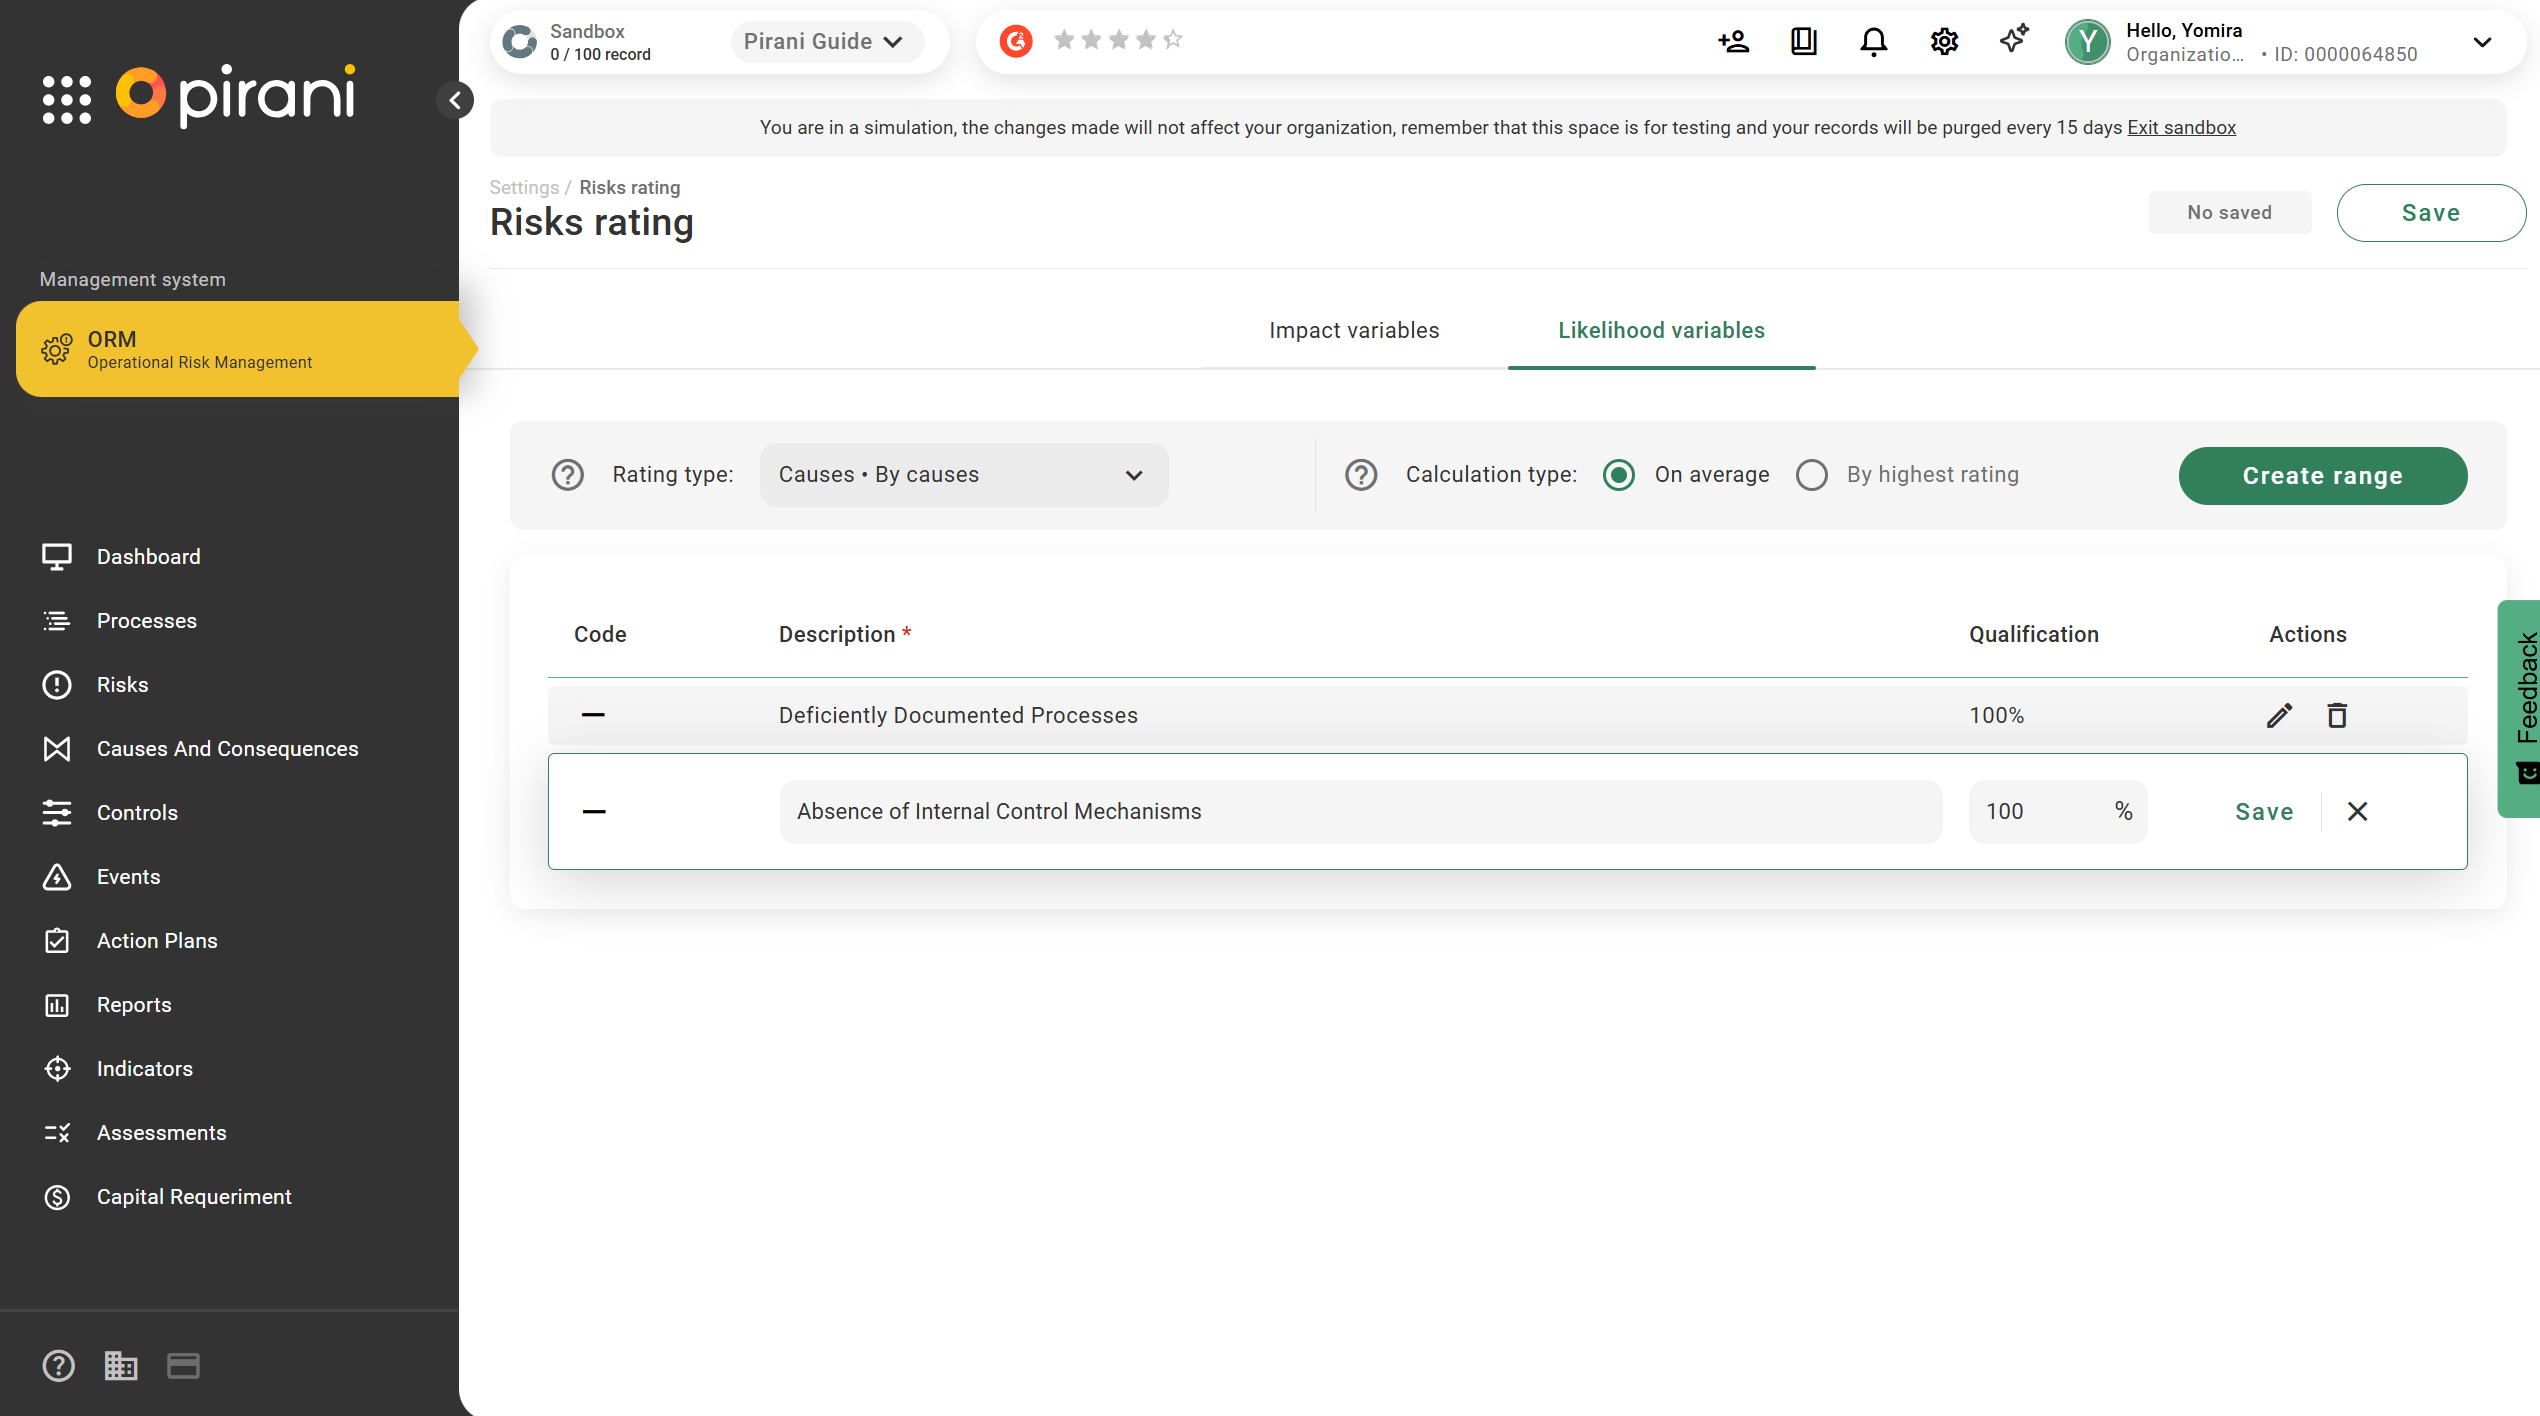Cancel editing with the X button
Viewport: 2540px width, 1416px height.
(2357, 812)
